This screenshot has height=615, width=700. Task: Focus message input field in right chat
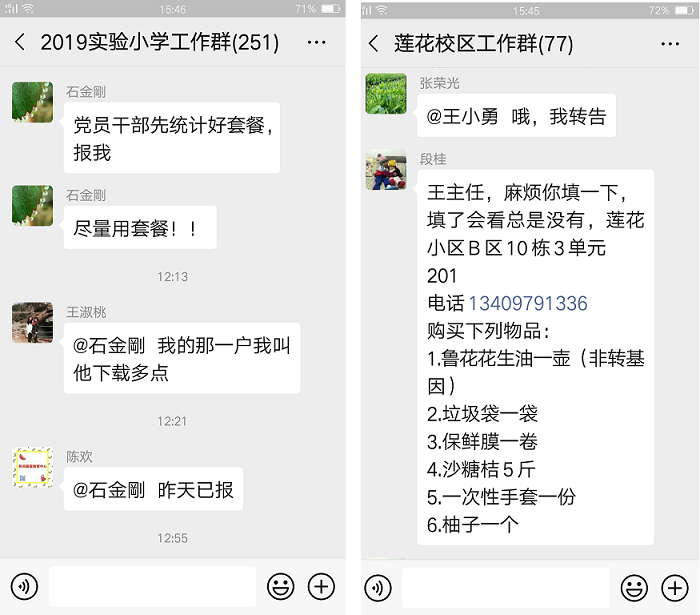pyautogui.click(x=506, y=588)
